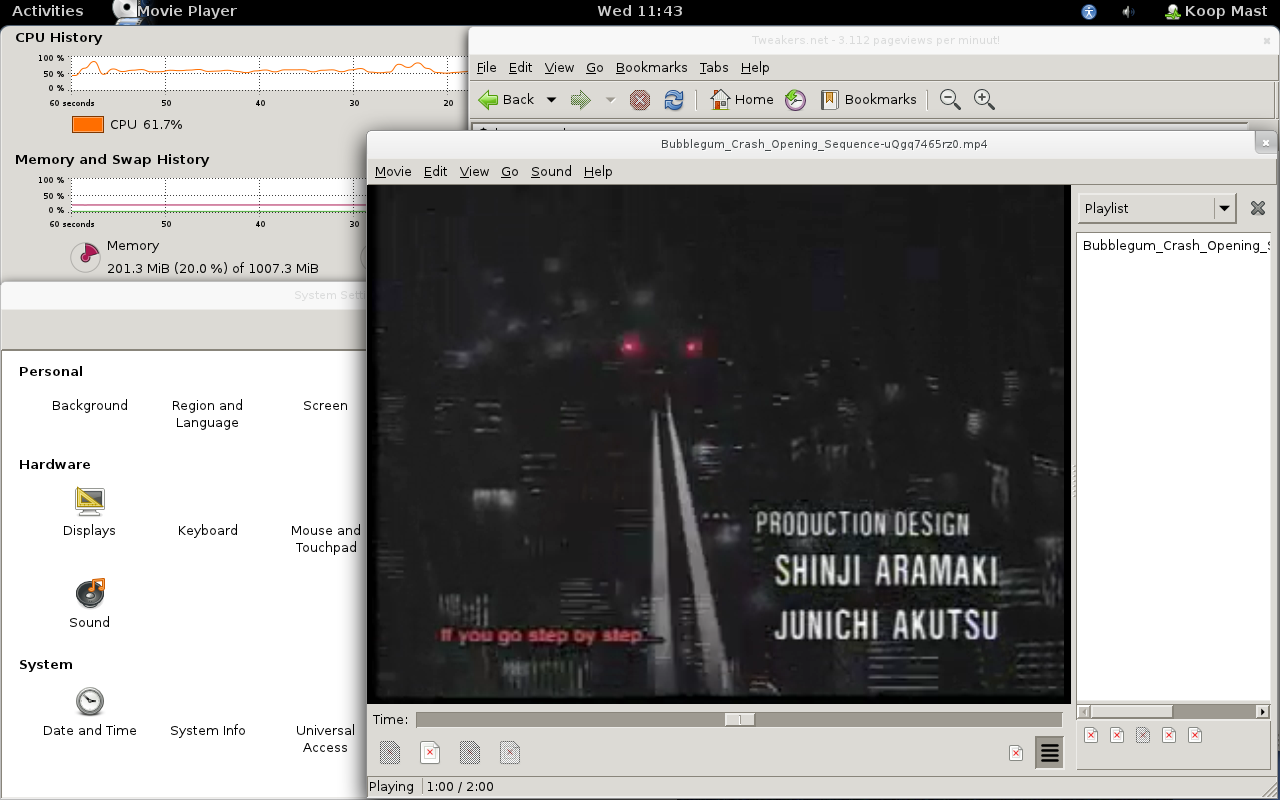This screenshot has width=1280, height=800.
Task: Open the Universal Access icon in top bar
Action: tap(1089, 12)
